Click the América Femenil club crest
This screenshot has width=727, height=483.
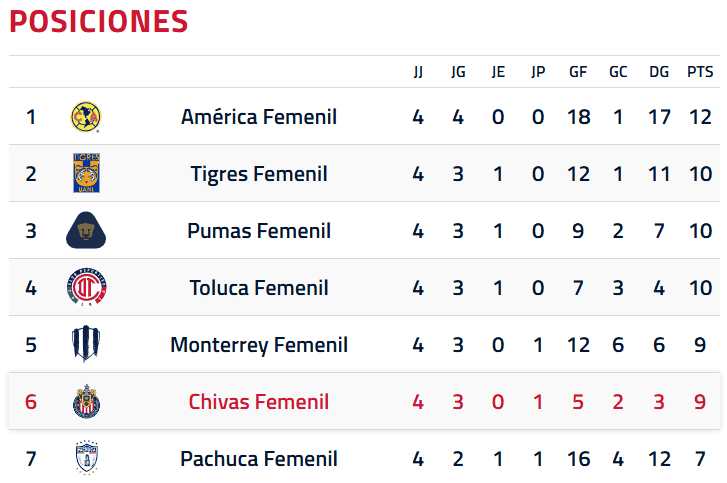[x=86, y=117]
